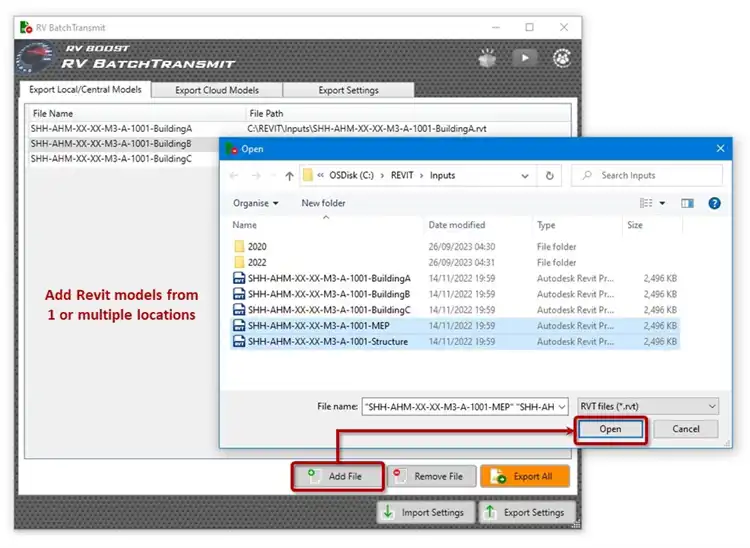Viewport: 750px width, 548px height.
Task: Open the community/support icon in header
Action: coord(562,58)
